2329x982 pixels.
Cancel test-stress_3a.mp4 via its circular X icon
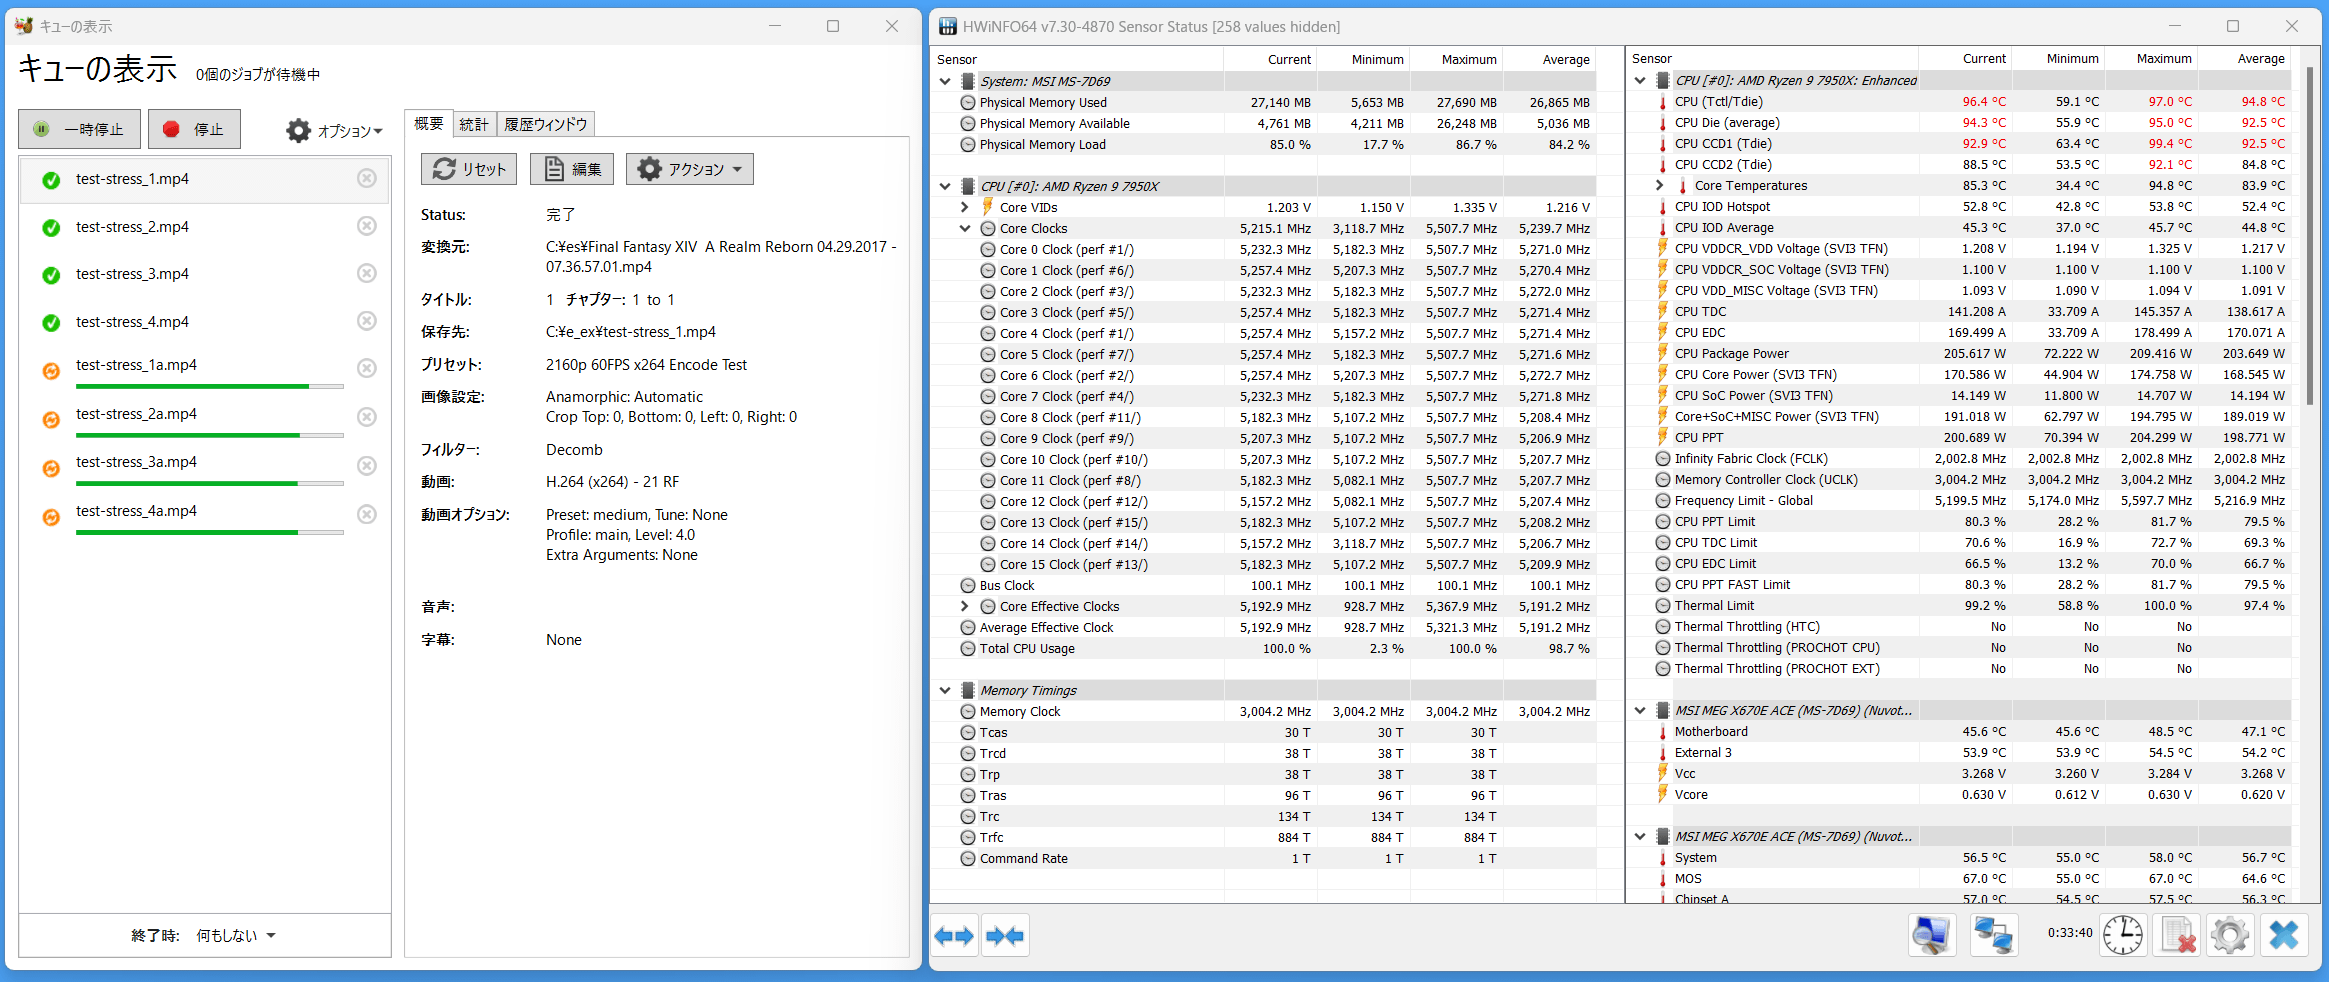tap(367, 466)
